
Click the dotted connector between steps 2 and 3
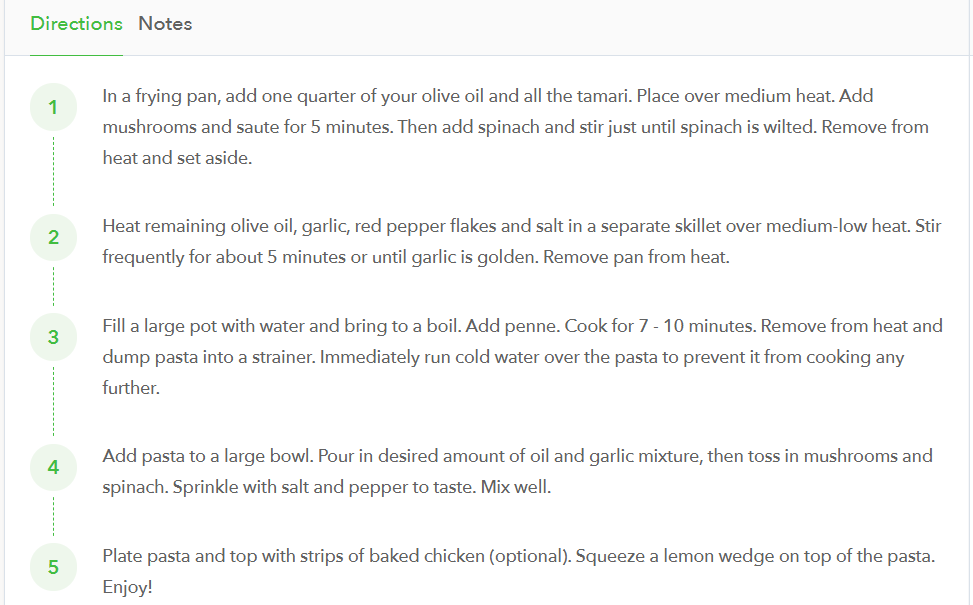[53, 287]
